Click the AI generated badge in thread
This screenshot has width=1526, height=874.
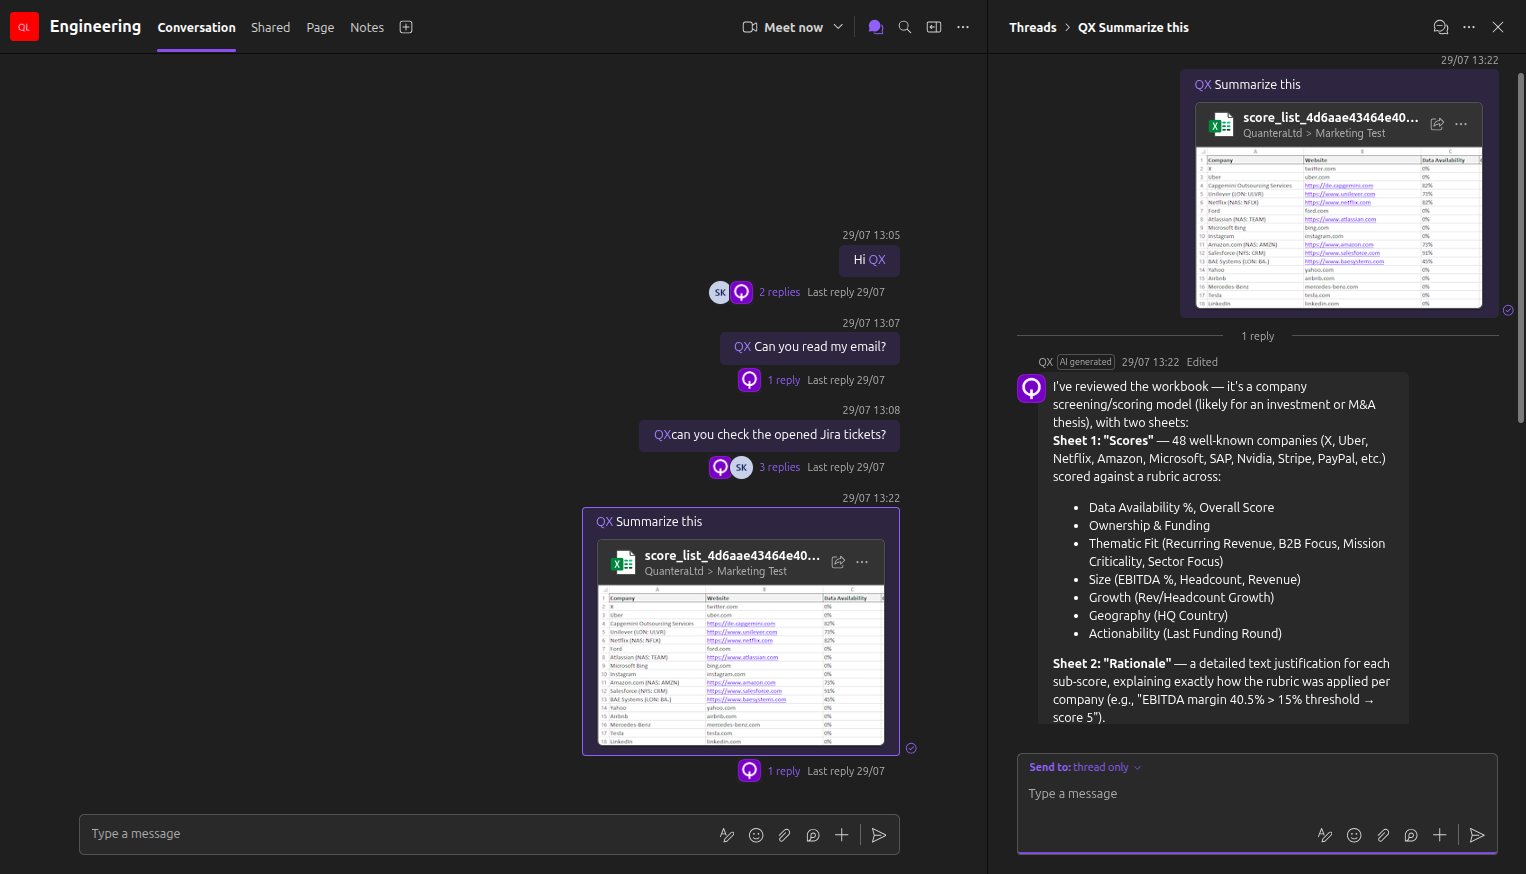tap(1086, 362)
